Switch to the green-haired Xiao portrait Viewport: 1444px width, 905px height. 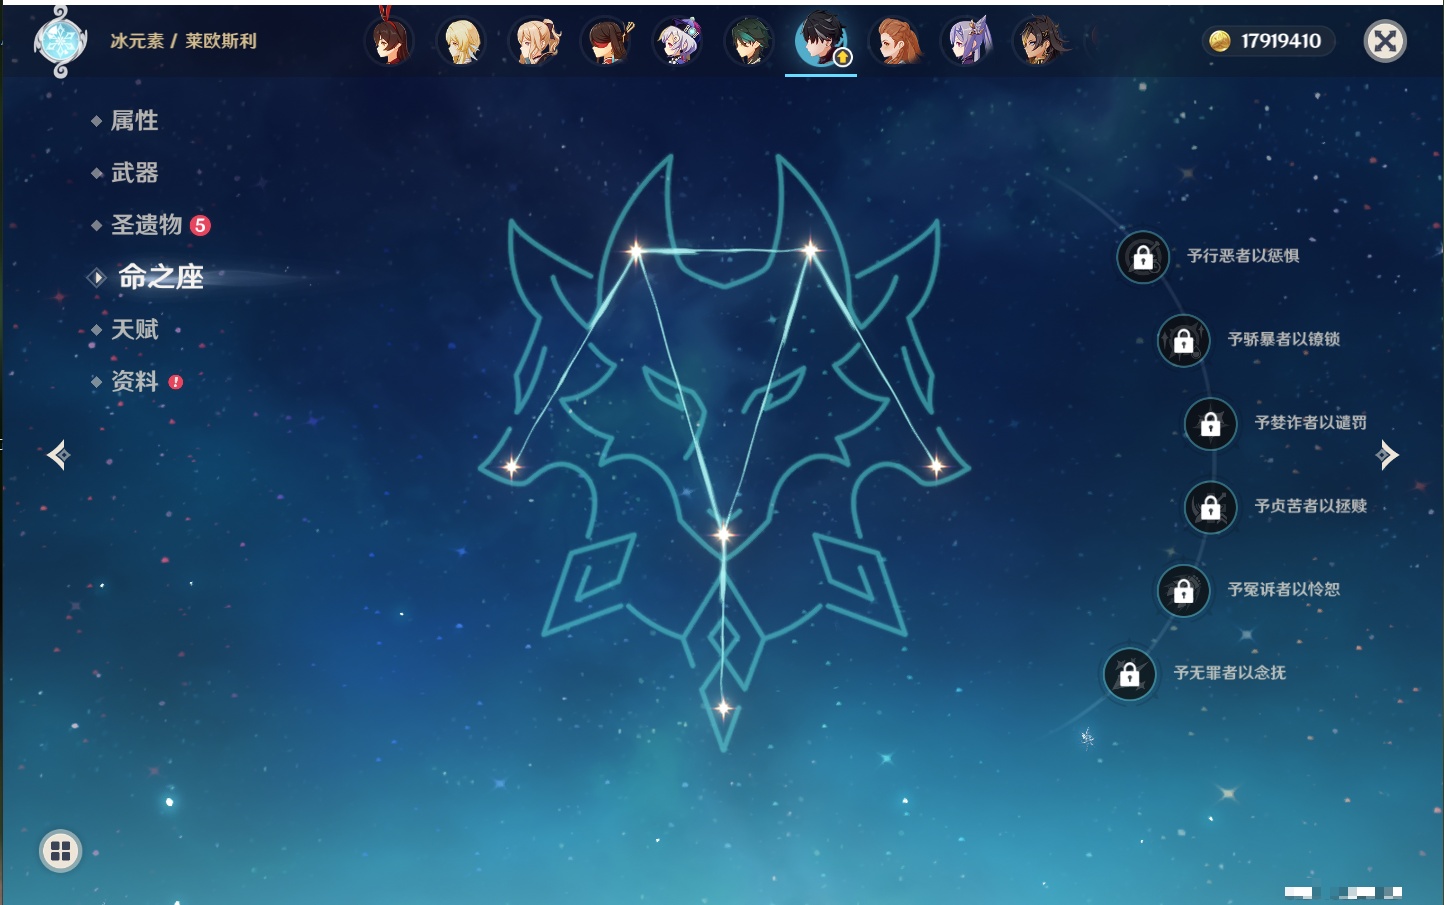click(749, 41)
